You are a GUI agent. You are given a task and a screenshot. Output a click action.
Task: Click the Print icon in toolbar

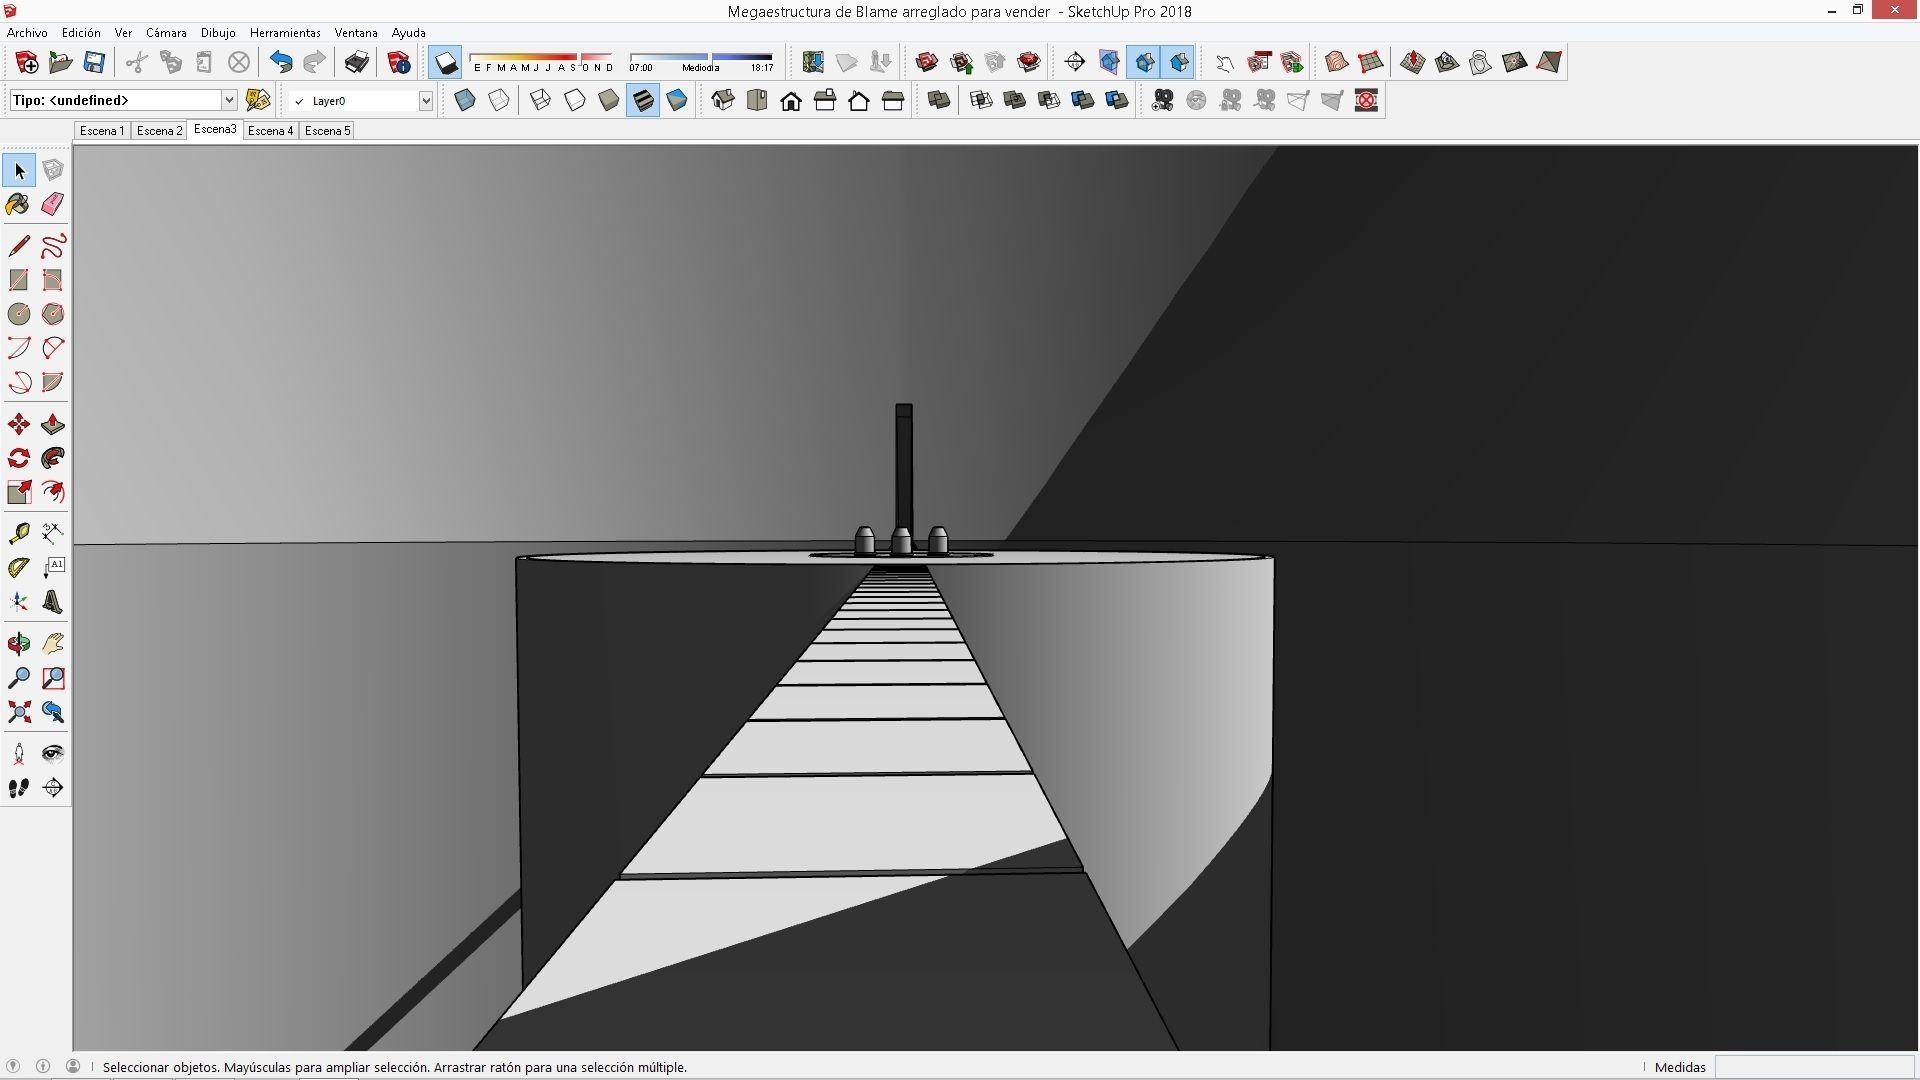pos(357,63)
